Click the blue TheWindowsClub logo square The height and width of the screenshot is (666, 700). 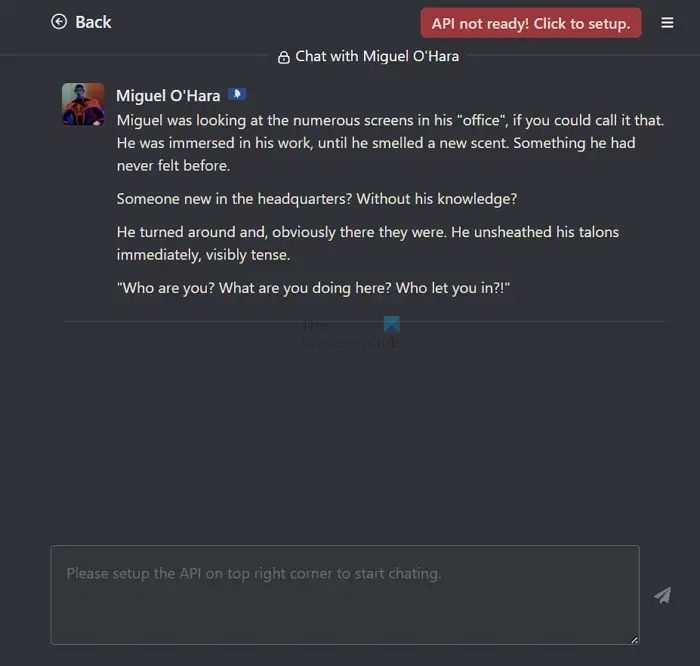pyautogui.click(x=392, y=324)
